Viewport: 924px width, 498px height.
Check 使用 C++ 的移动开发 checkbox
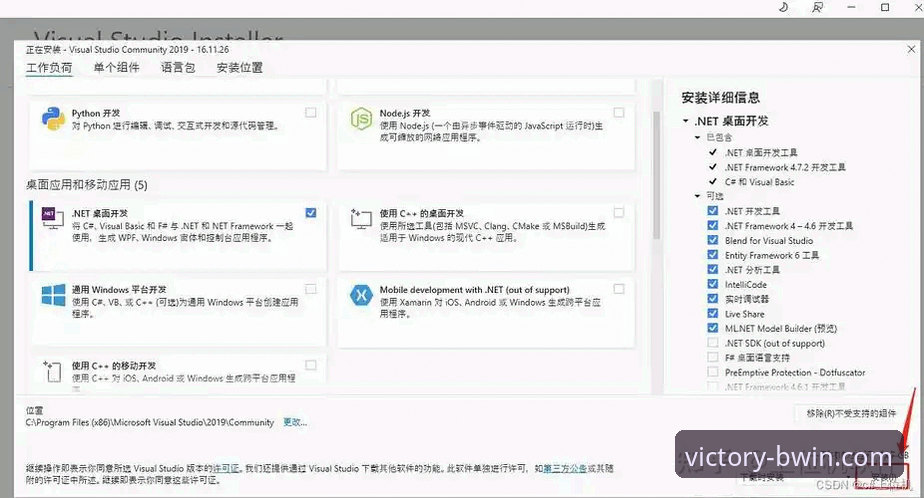click(311, 365)
